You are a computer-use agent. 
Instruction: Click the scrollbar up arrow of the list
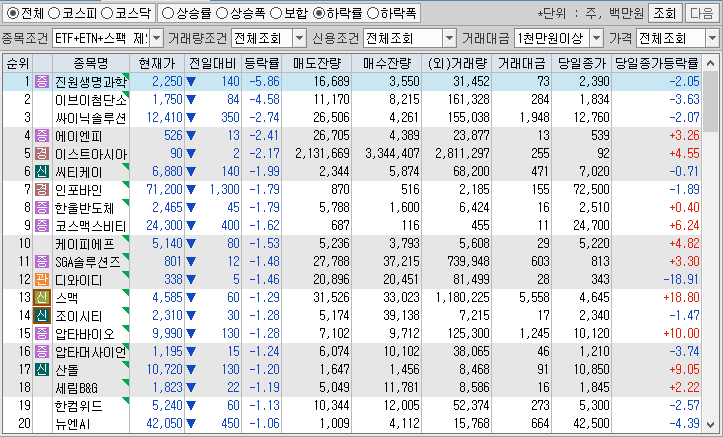pyautogui.click(x=710, y=63)
